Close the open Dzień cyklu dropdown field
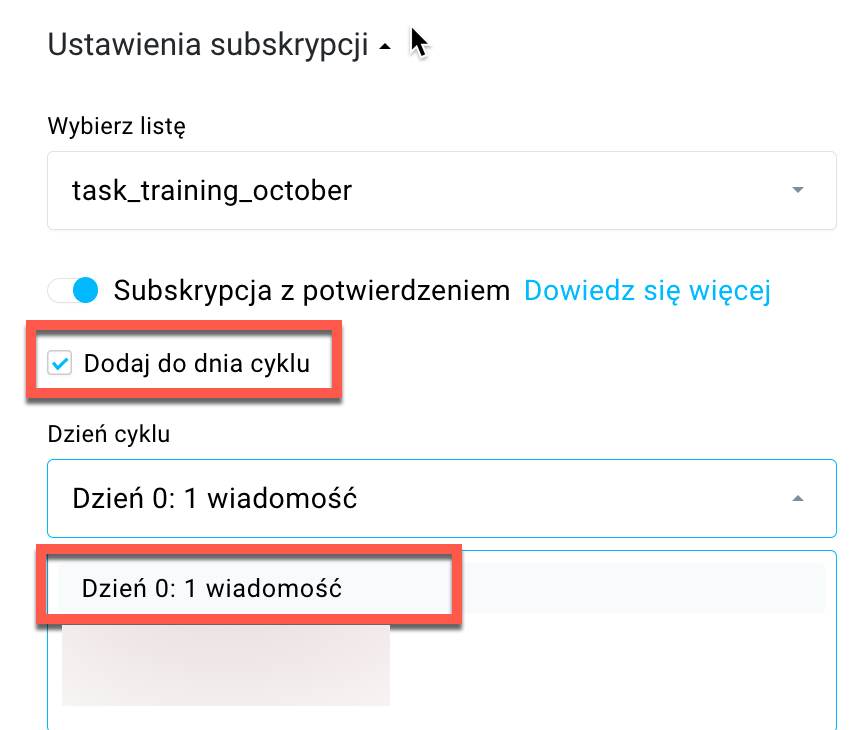The height and width of the screenshot is (730, 852). [441, 498]
